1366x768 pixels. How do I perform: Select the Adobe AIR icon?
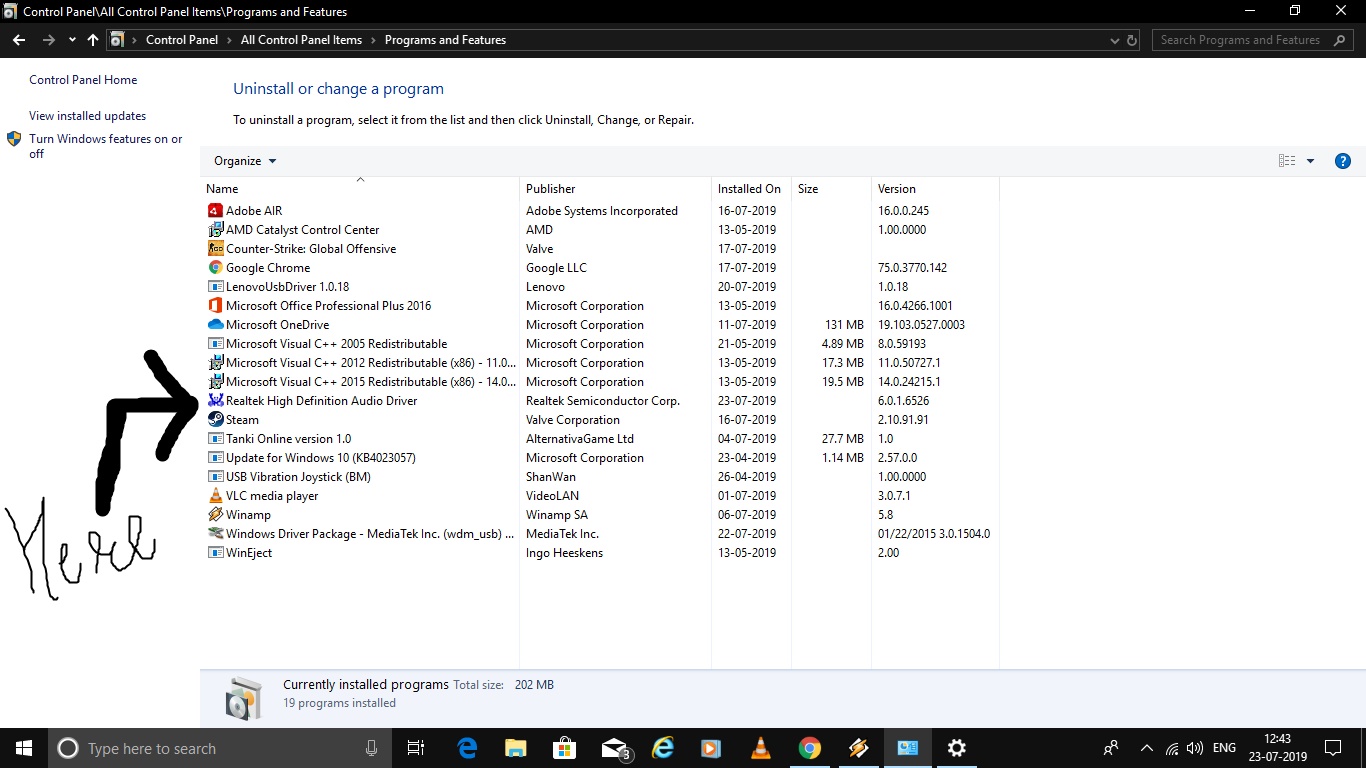215,211
